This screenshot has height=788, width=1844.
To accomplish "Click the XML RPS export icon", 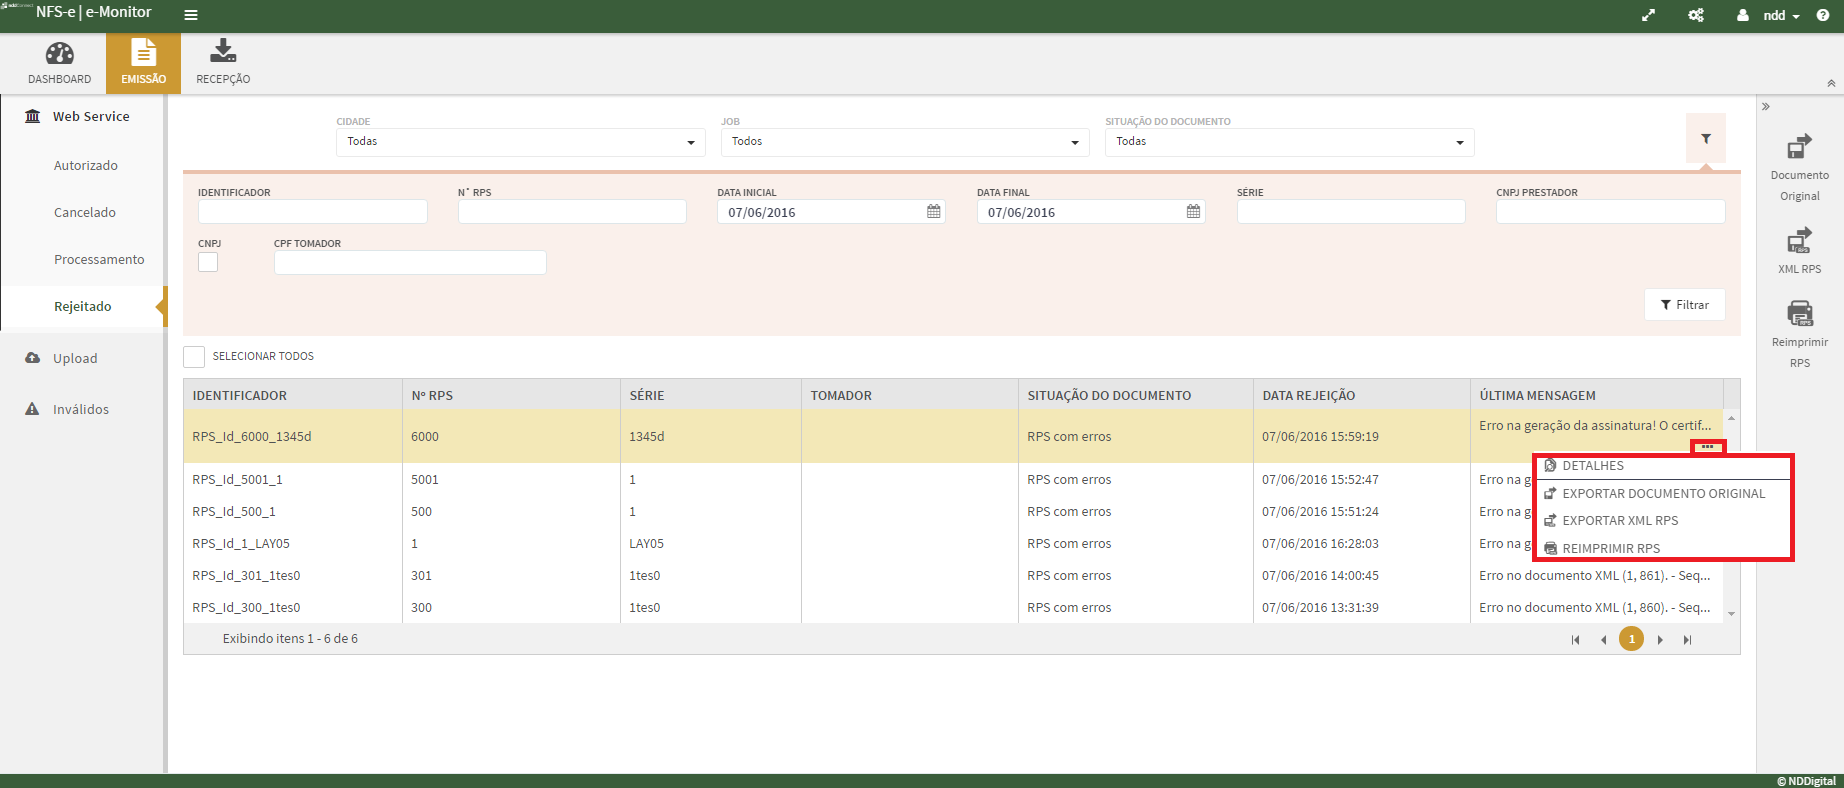I will 1799,241.
